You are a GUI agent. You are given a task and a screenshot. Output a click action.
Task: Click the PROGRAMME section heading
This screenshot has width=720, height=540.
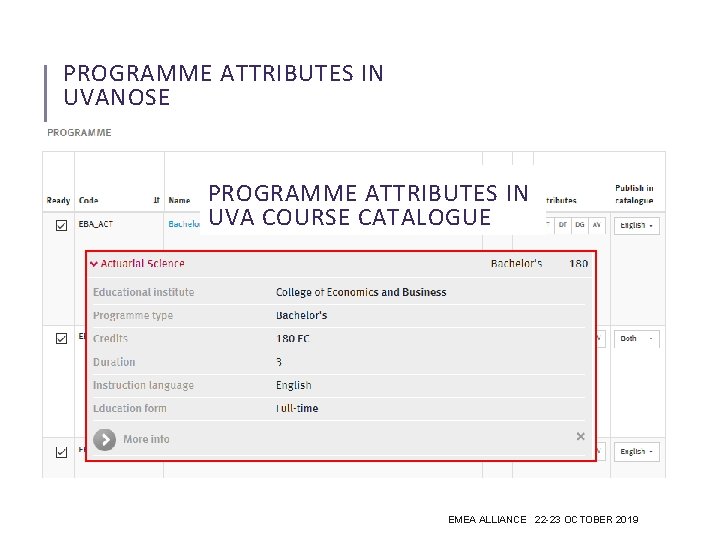pos(80,132)
